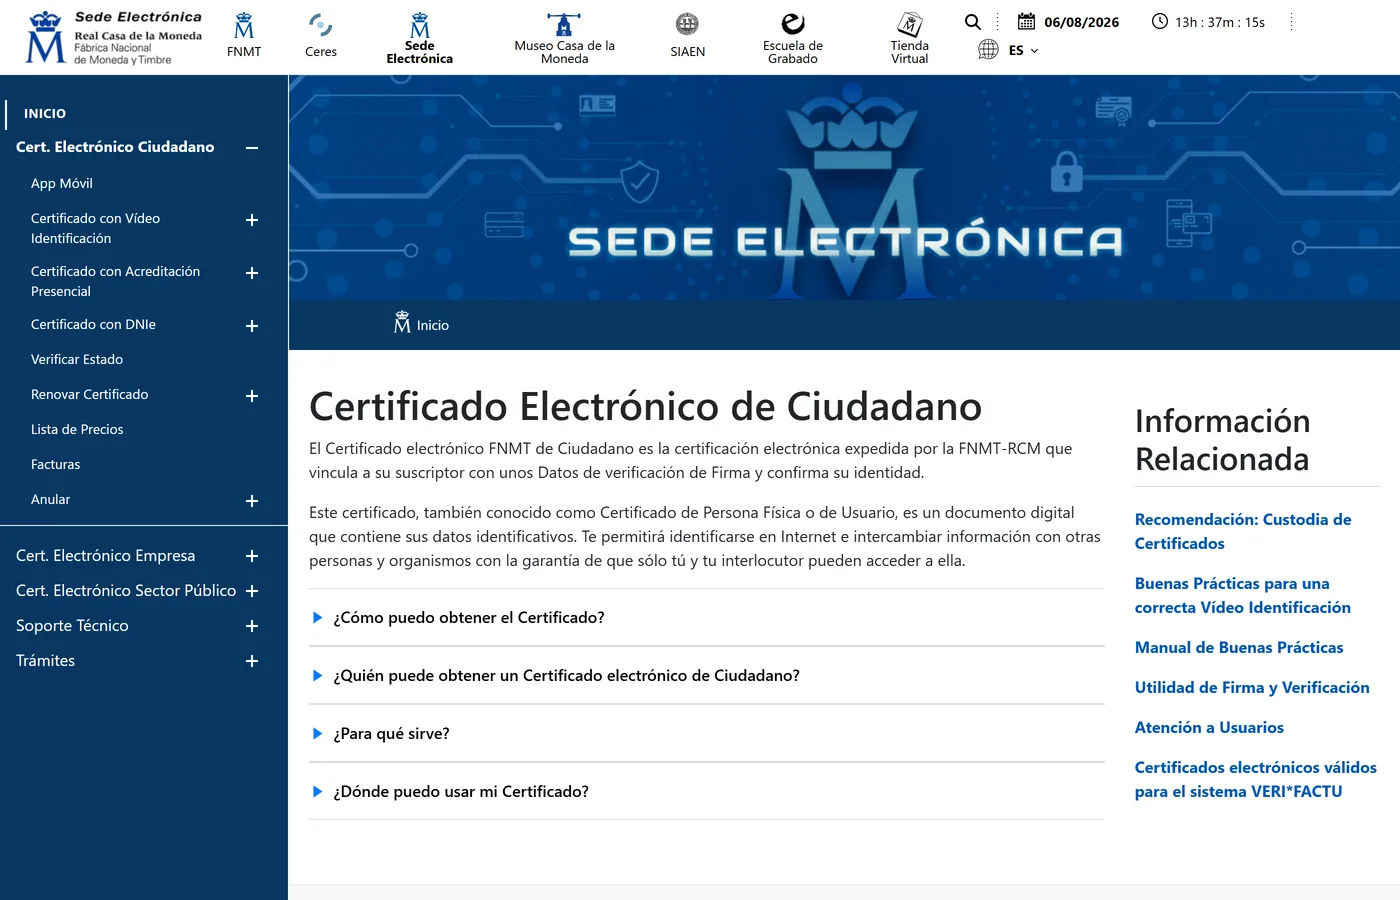
Task: Open the Ceres portal icon
Action: pyautogui.click(x=321, y=25)
